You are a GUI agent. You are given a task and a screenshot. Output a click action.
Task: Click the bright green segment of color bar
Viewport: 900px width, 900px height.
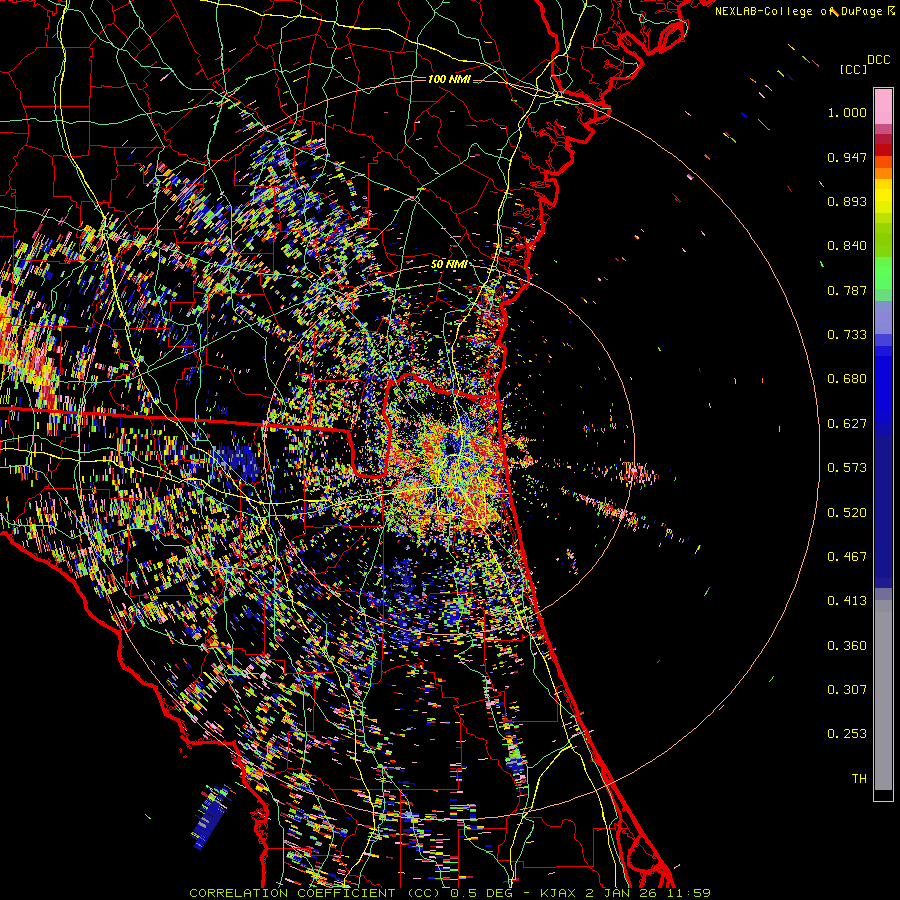click(x=883, y=273)
